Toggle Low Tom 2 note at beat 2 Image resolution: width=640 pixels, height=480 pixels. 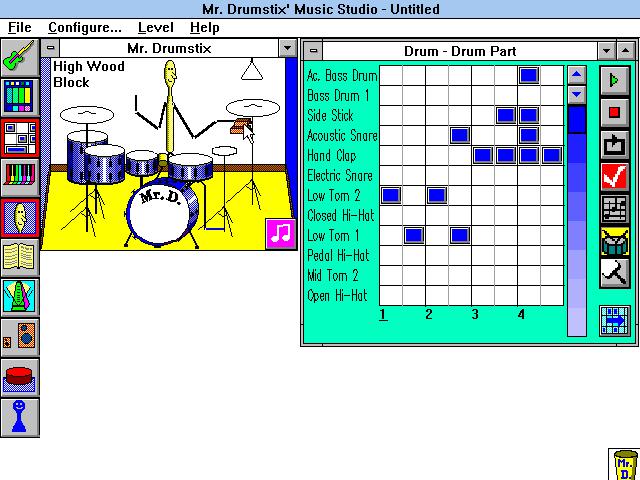(437, 195)
